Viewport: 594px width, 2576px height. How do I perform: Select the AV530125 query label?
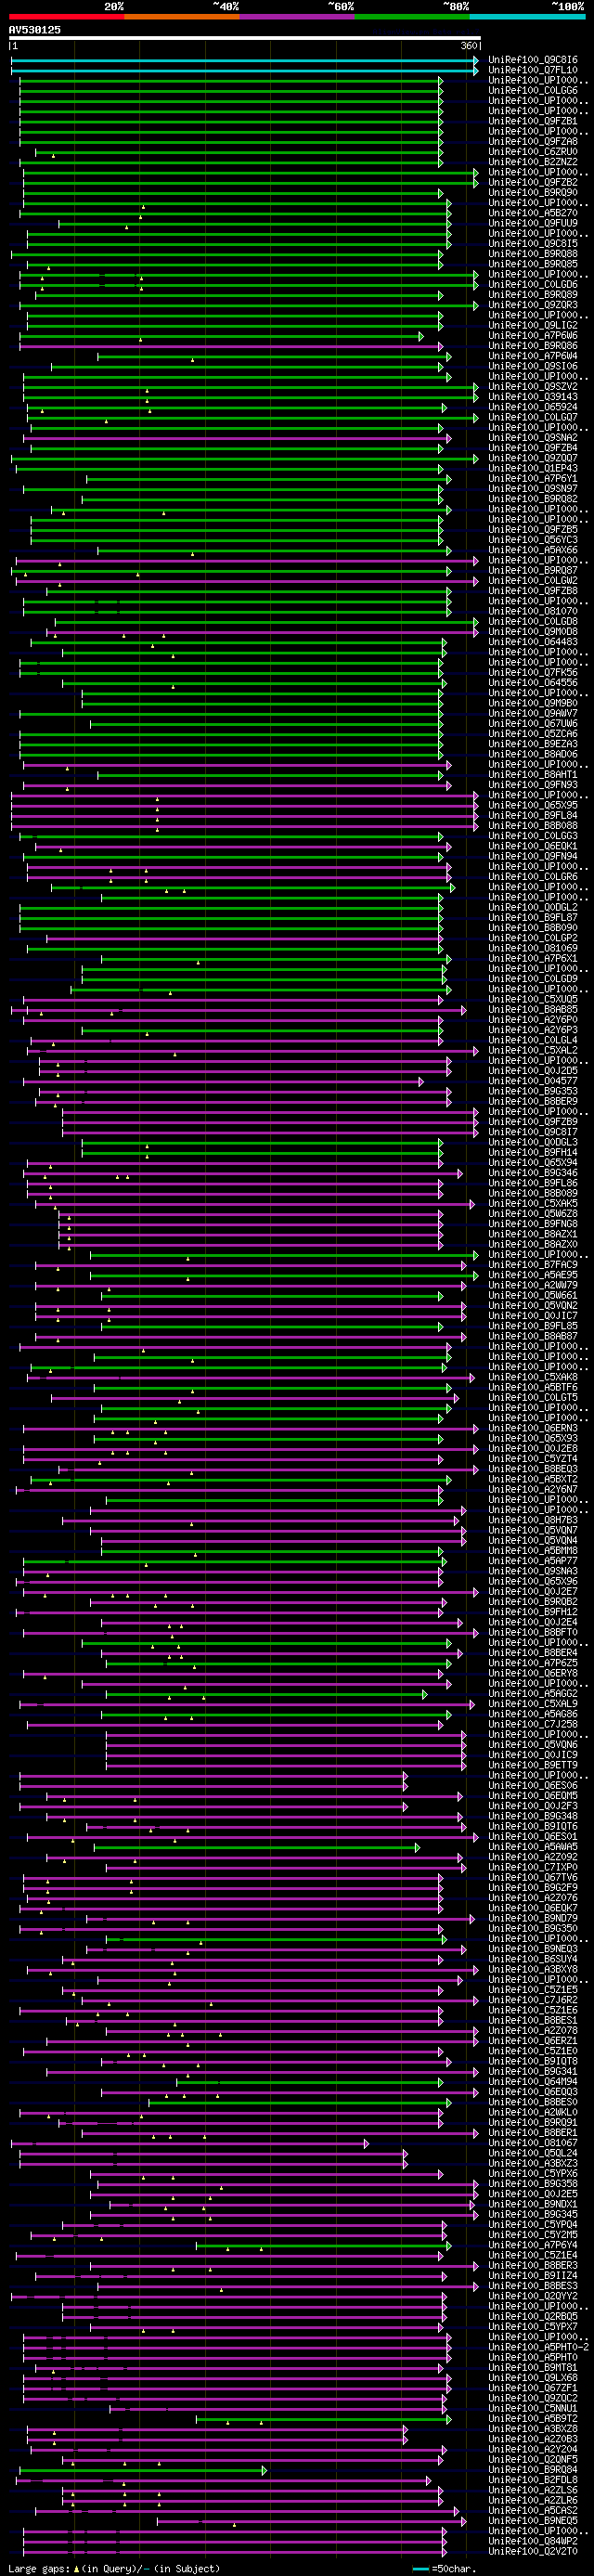point(35,30)
